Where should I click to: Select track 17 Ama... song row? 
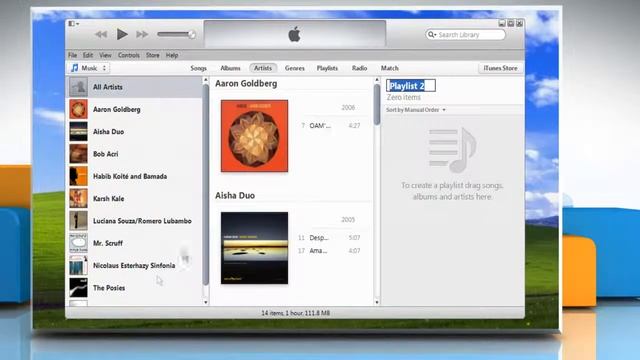click(331, 251)
